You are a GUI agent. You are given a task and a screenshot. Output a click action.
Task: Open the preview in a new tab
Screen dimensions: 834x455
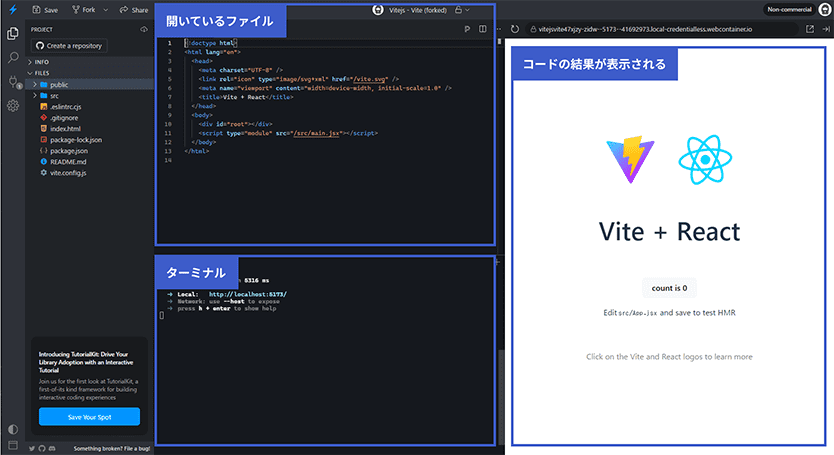pos(810,29)
